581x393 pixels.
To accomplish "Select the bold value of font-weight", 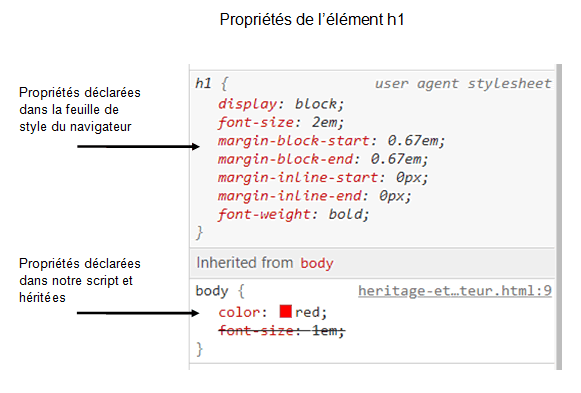I will tap(345, 214).
